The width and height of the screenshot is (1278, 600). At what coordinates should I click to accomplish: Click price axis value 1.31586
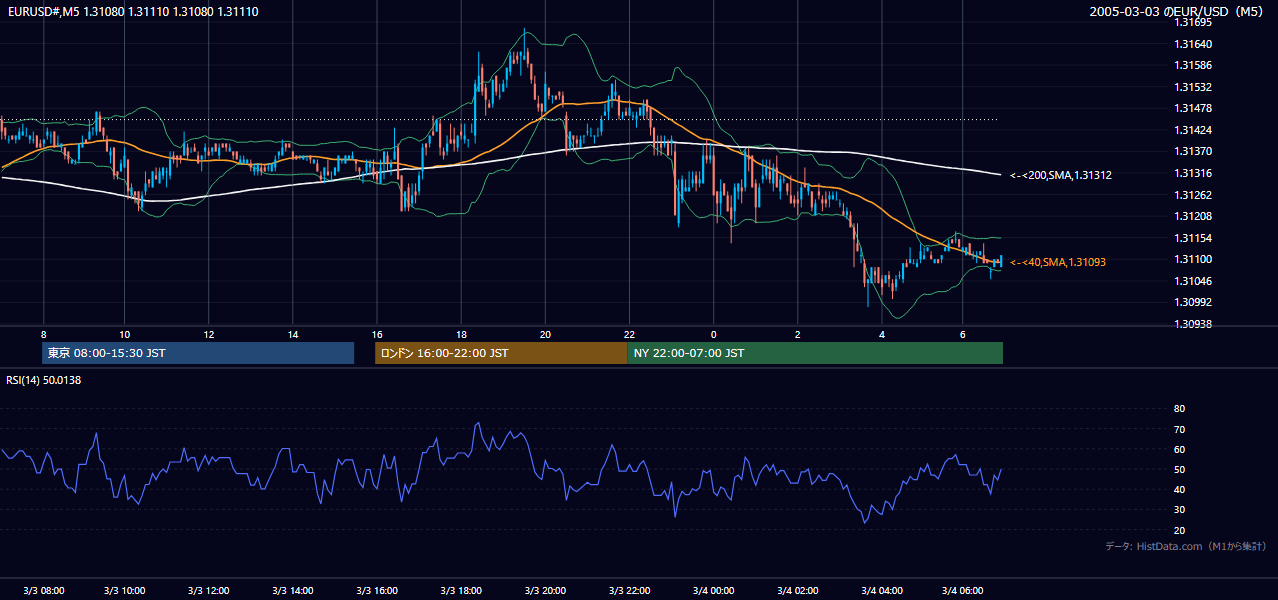point(1194,65)
